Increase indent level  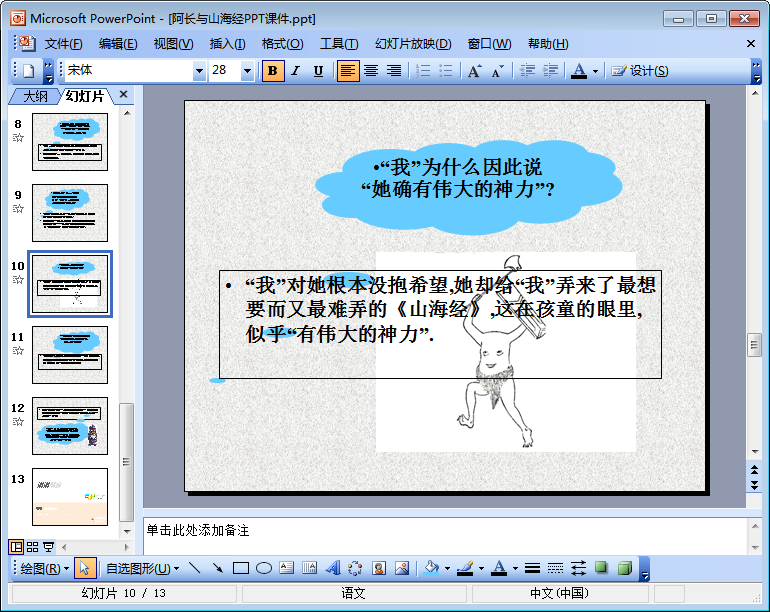550,71
